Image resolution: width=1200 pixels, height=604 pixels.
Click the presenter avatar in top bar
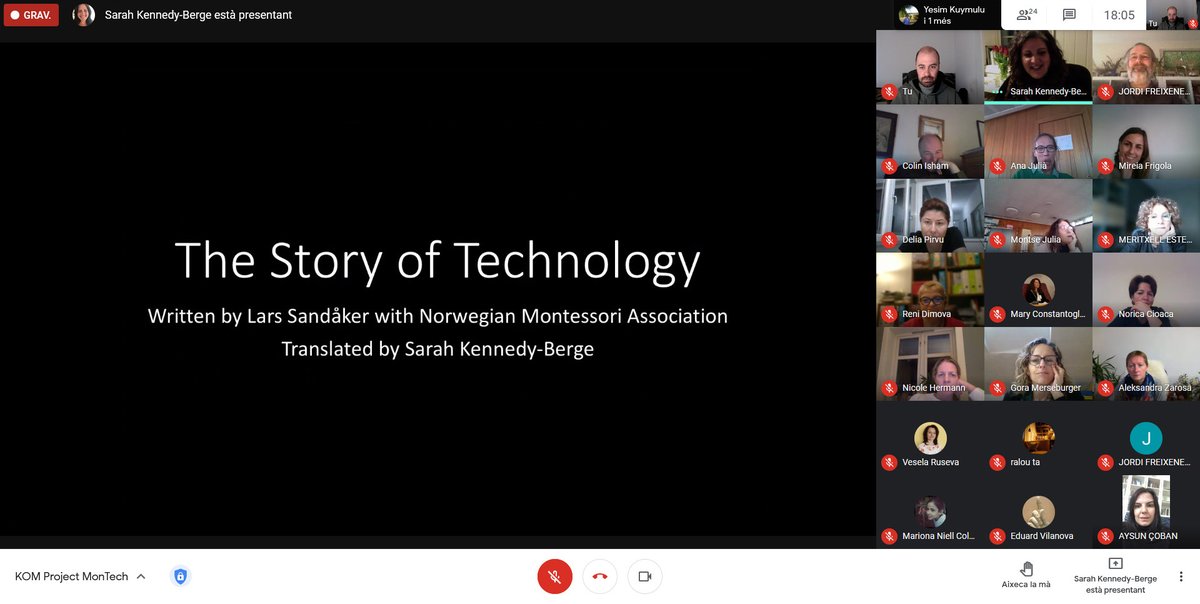83,15
